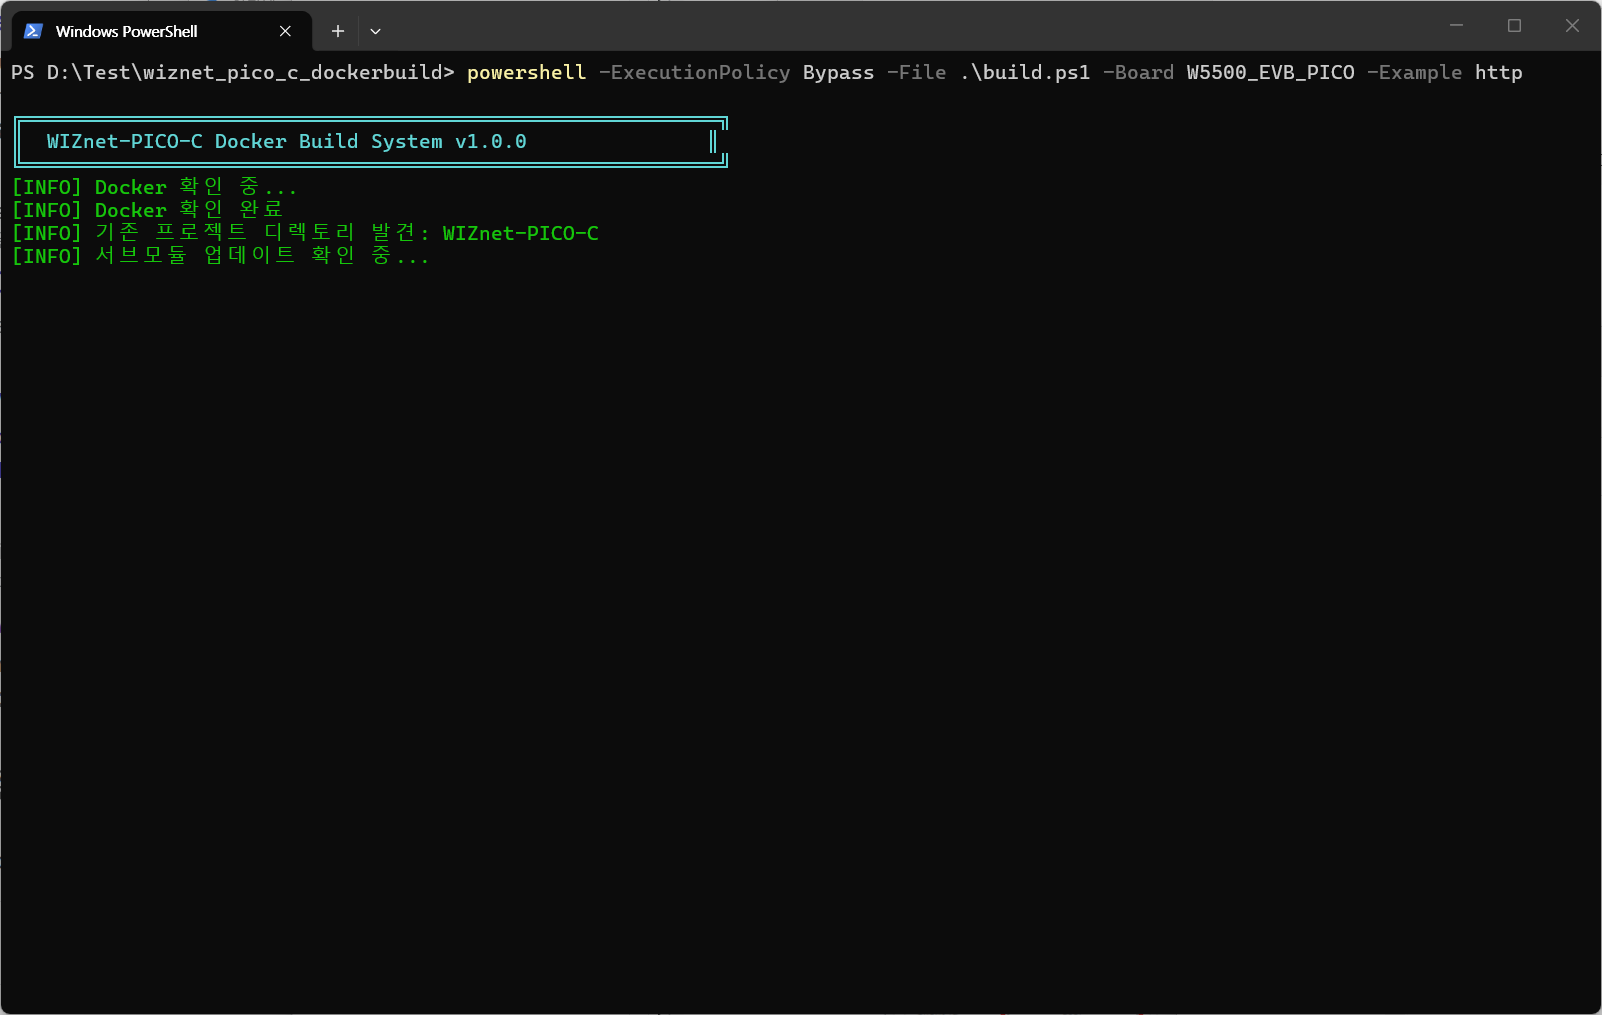Click the 'http' example argument
The image size is (1602, 1015).
coord(1498,73)
